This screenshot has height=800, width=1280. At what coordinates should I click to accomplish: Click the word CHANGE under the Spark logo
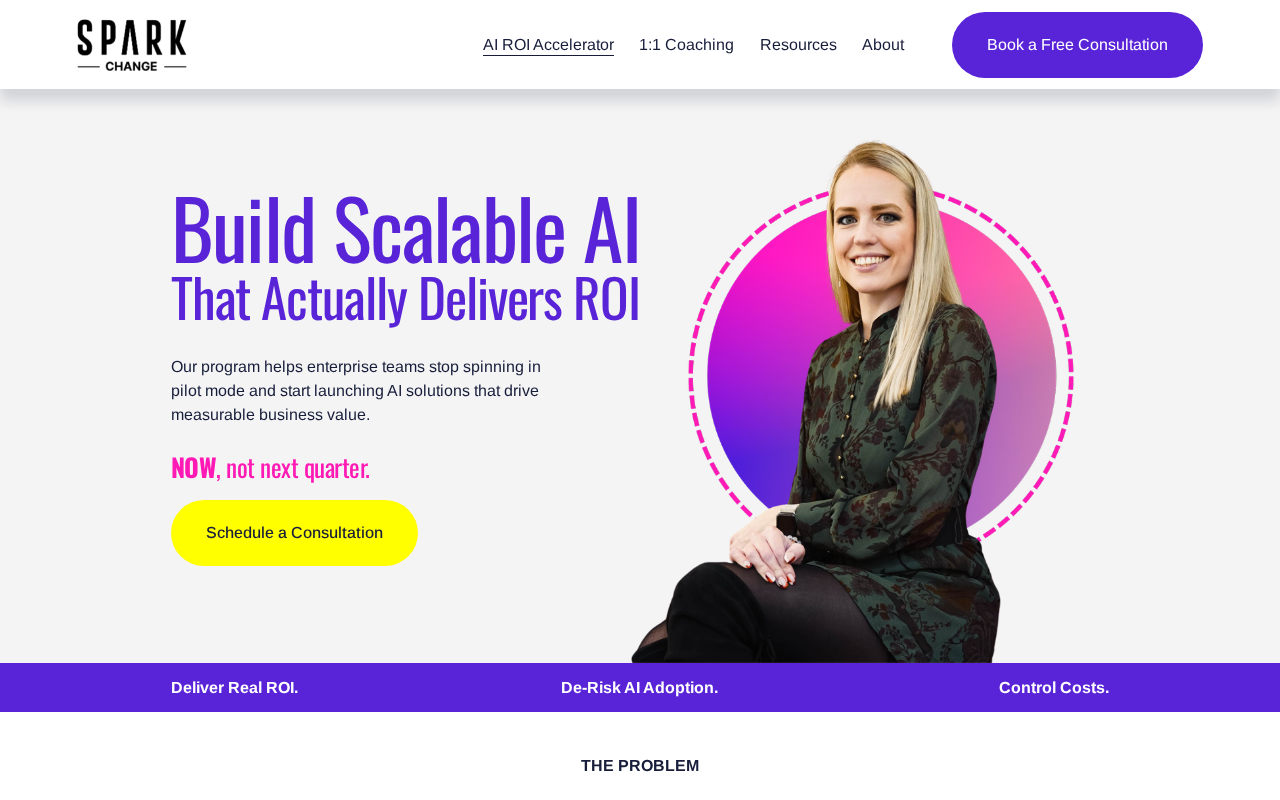point(132,66)
